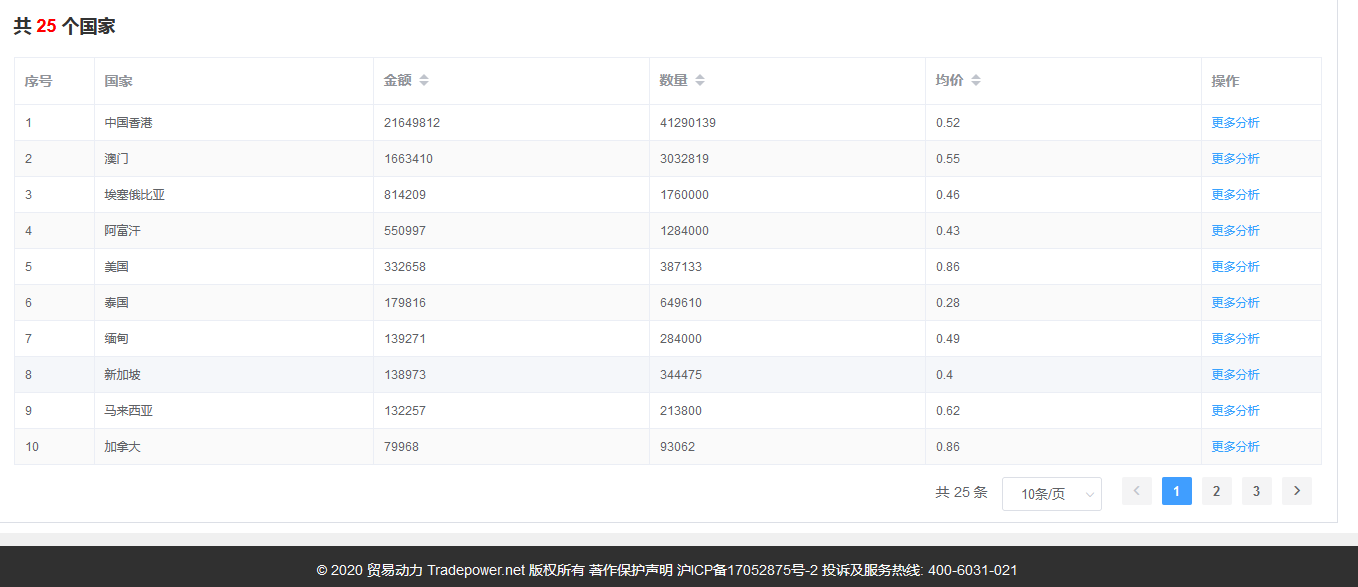Open 更多分析 for 美国

(1236, 266)
